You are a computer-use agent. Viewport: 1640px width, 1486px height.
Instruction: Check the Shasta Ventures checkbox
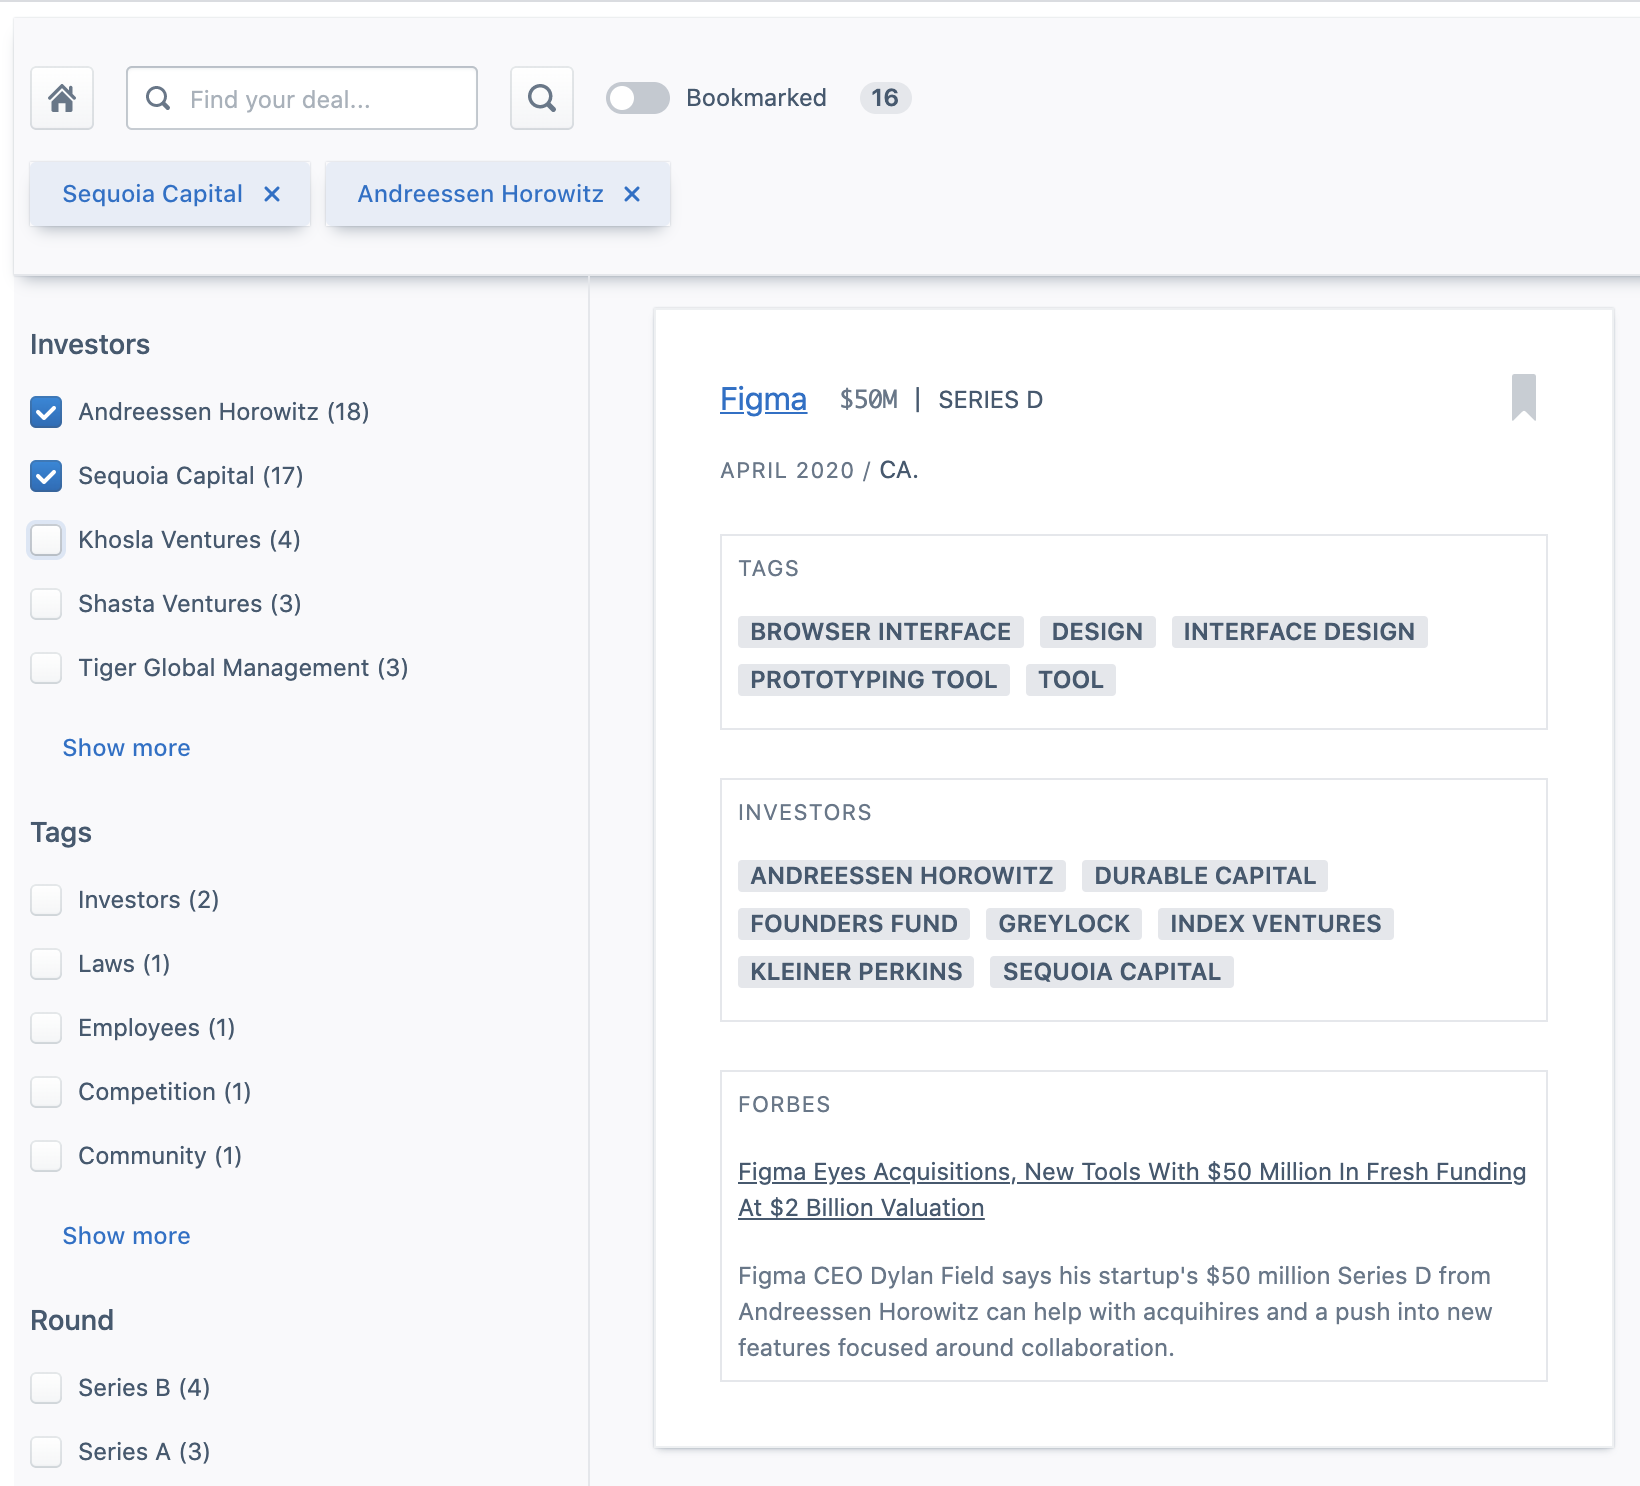pyautogui.click(x=46, y=604)
